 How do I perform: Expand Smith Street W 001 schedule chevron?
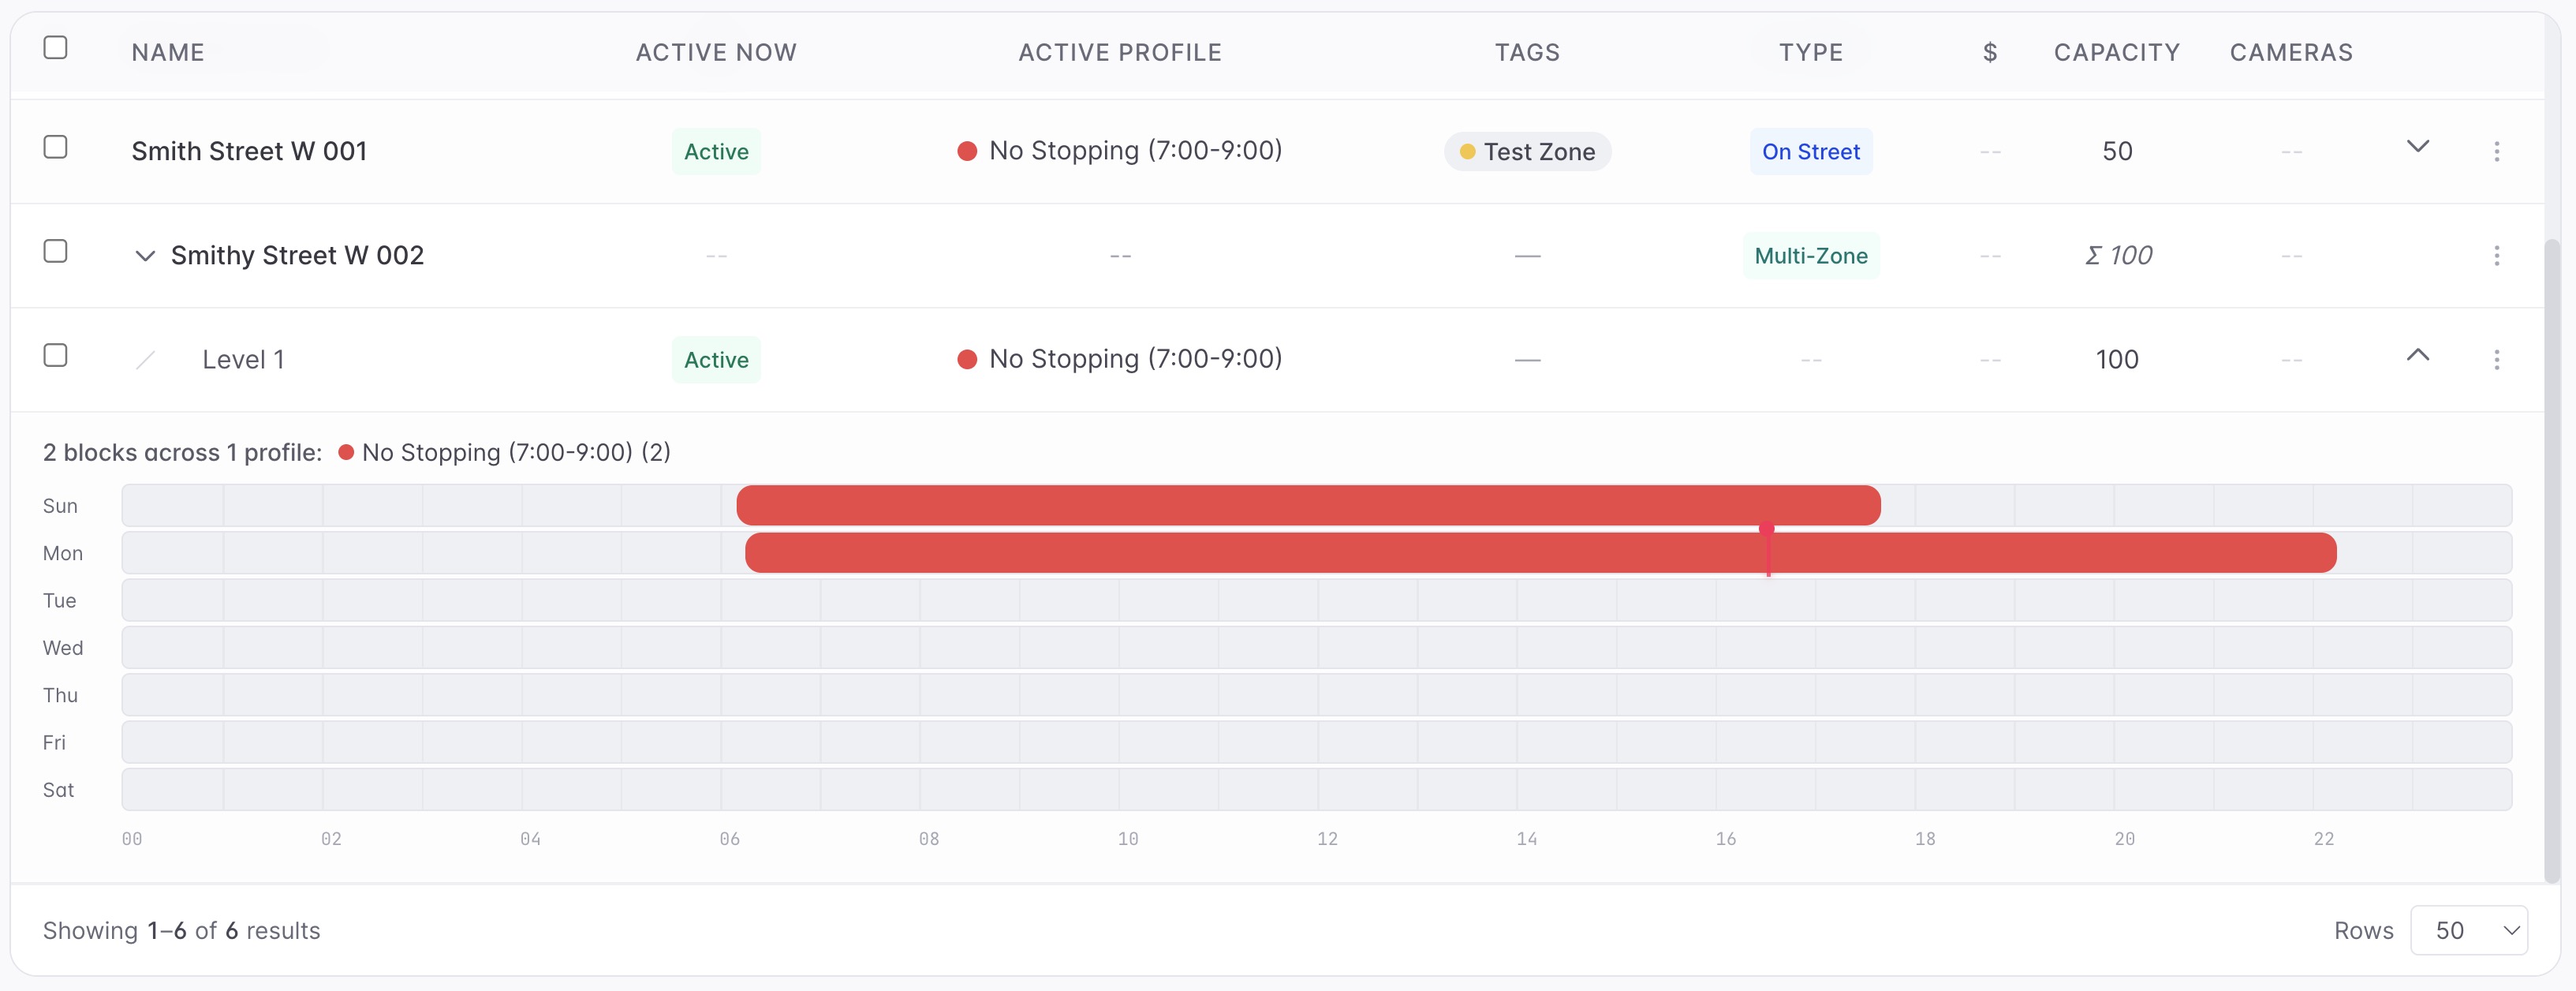pyautogui.click(x=2417, y=146)
